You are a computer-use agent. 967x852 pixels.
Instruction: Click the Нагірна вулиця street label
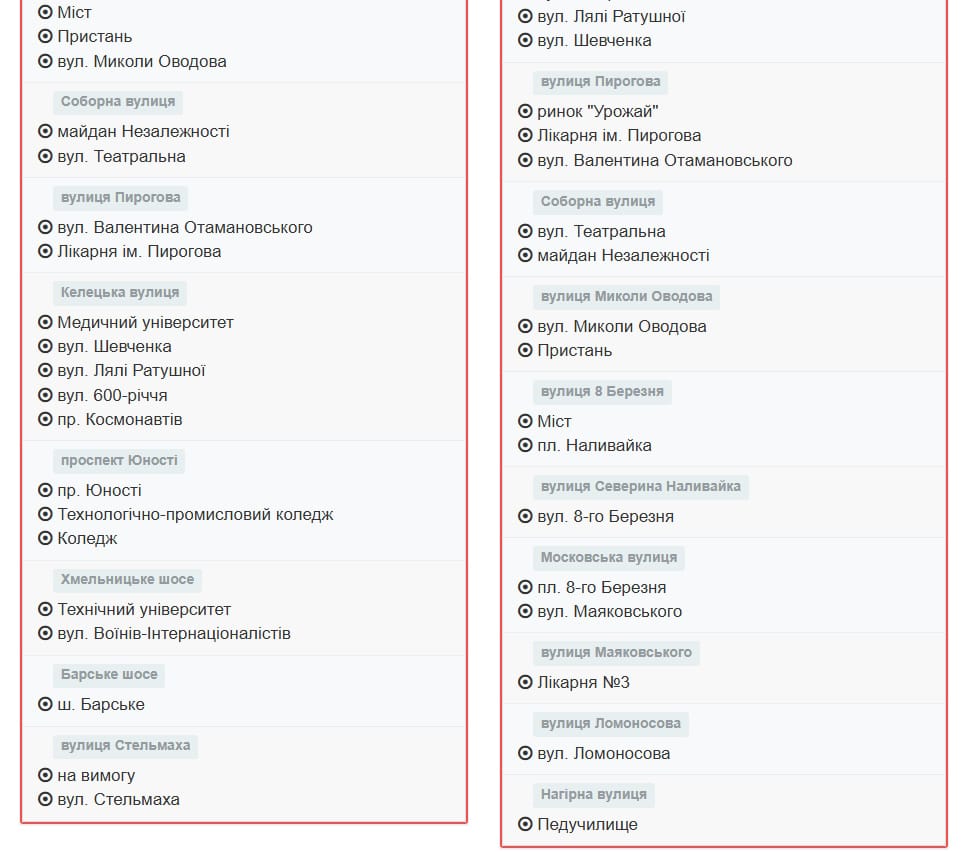click(x=593, y=794)
